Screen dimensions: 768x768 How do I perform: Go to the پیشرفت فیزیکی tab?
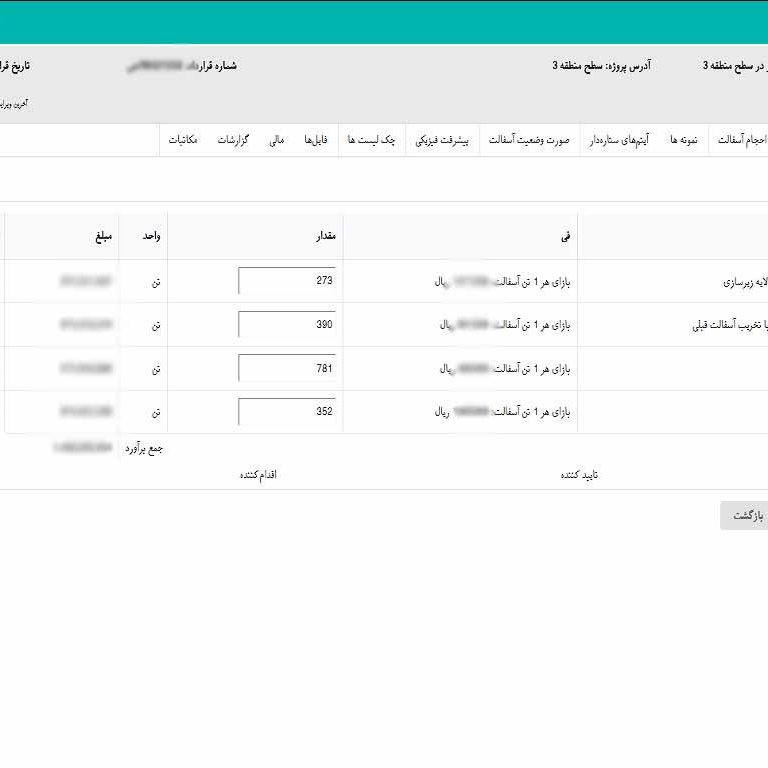pyautogui.click(x=442, y=141)
